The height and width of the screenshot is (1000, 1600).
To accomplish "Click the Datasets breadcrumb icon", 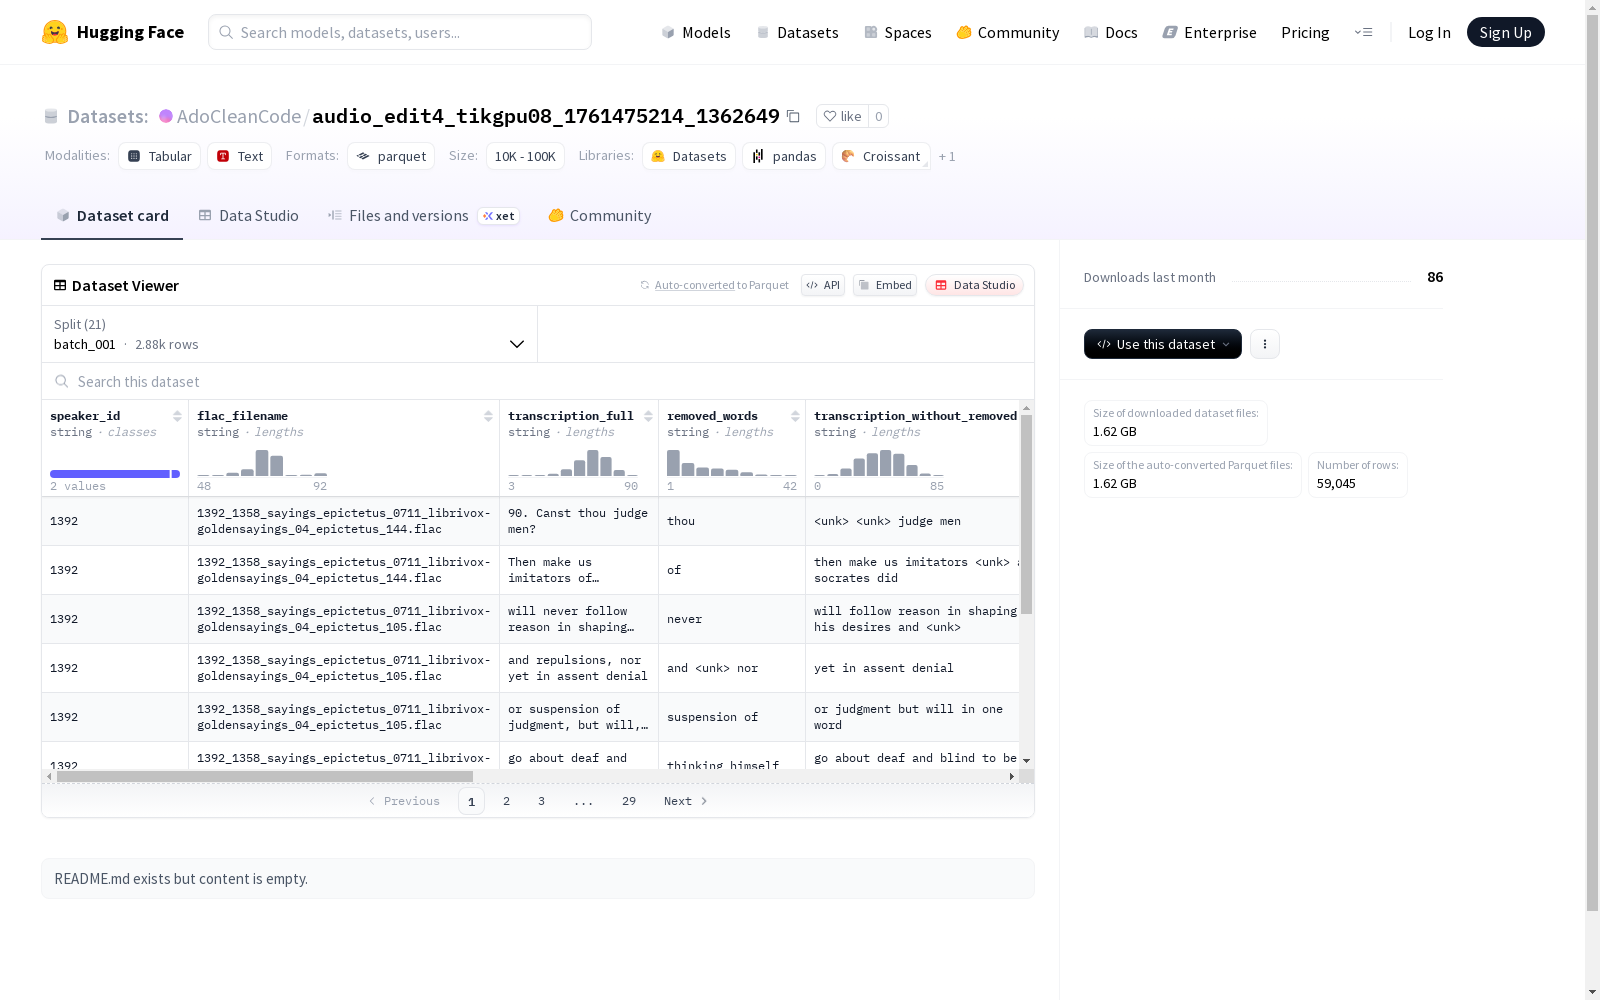I will 51,116.
